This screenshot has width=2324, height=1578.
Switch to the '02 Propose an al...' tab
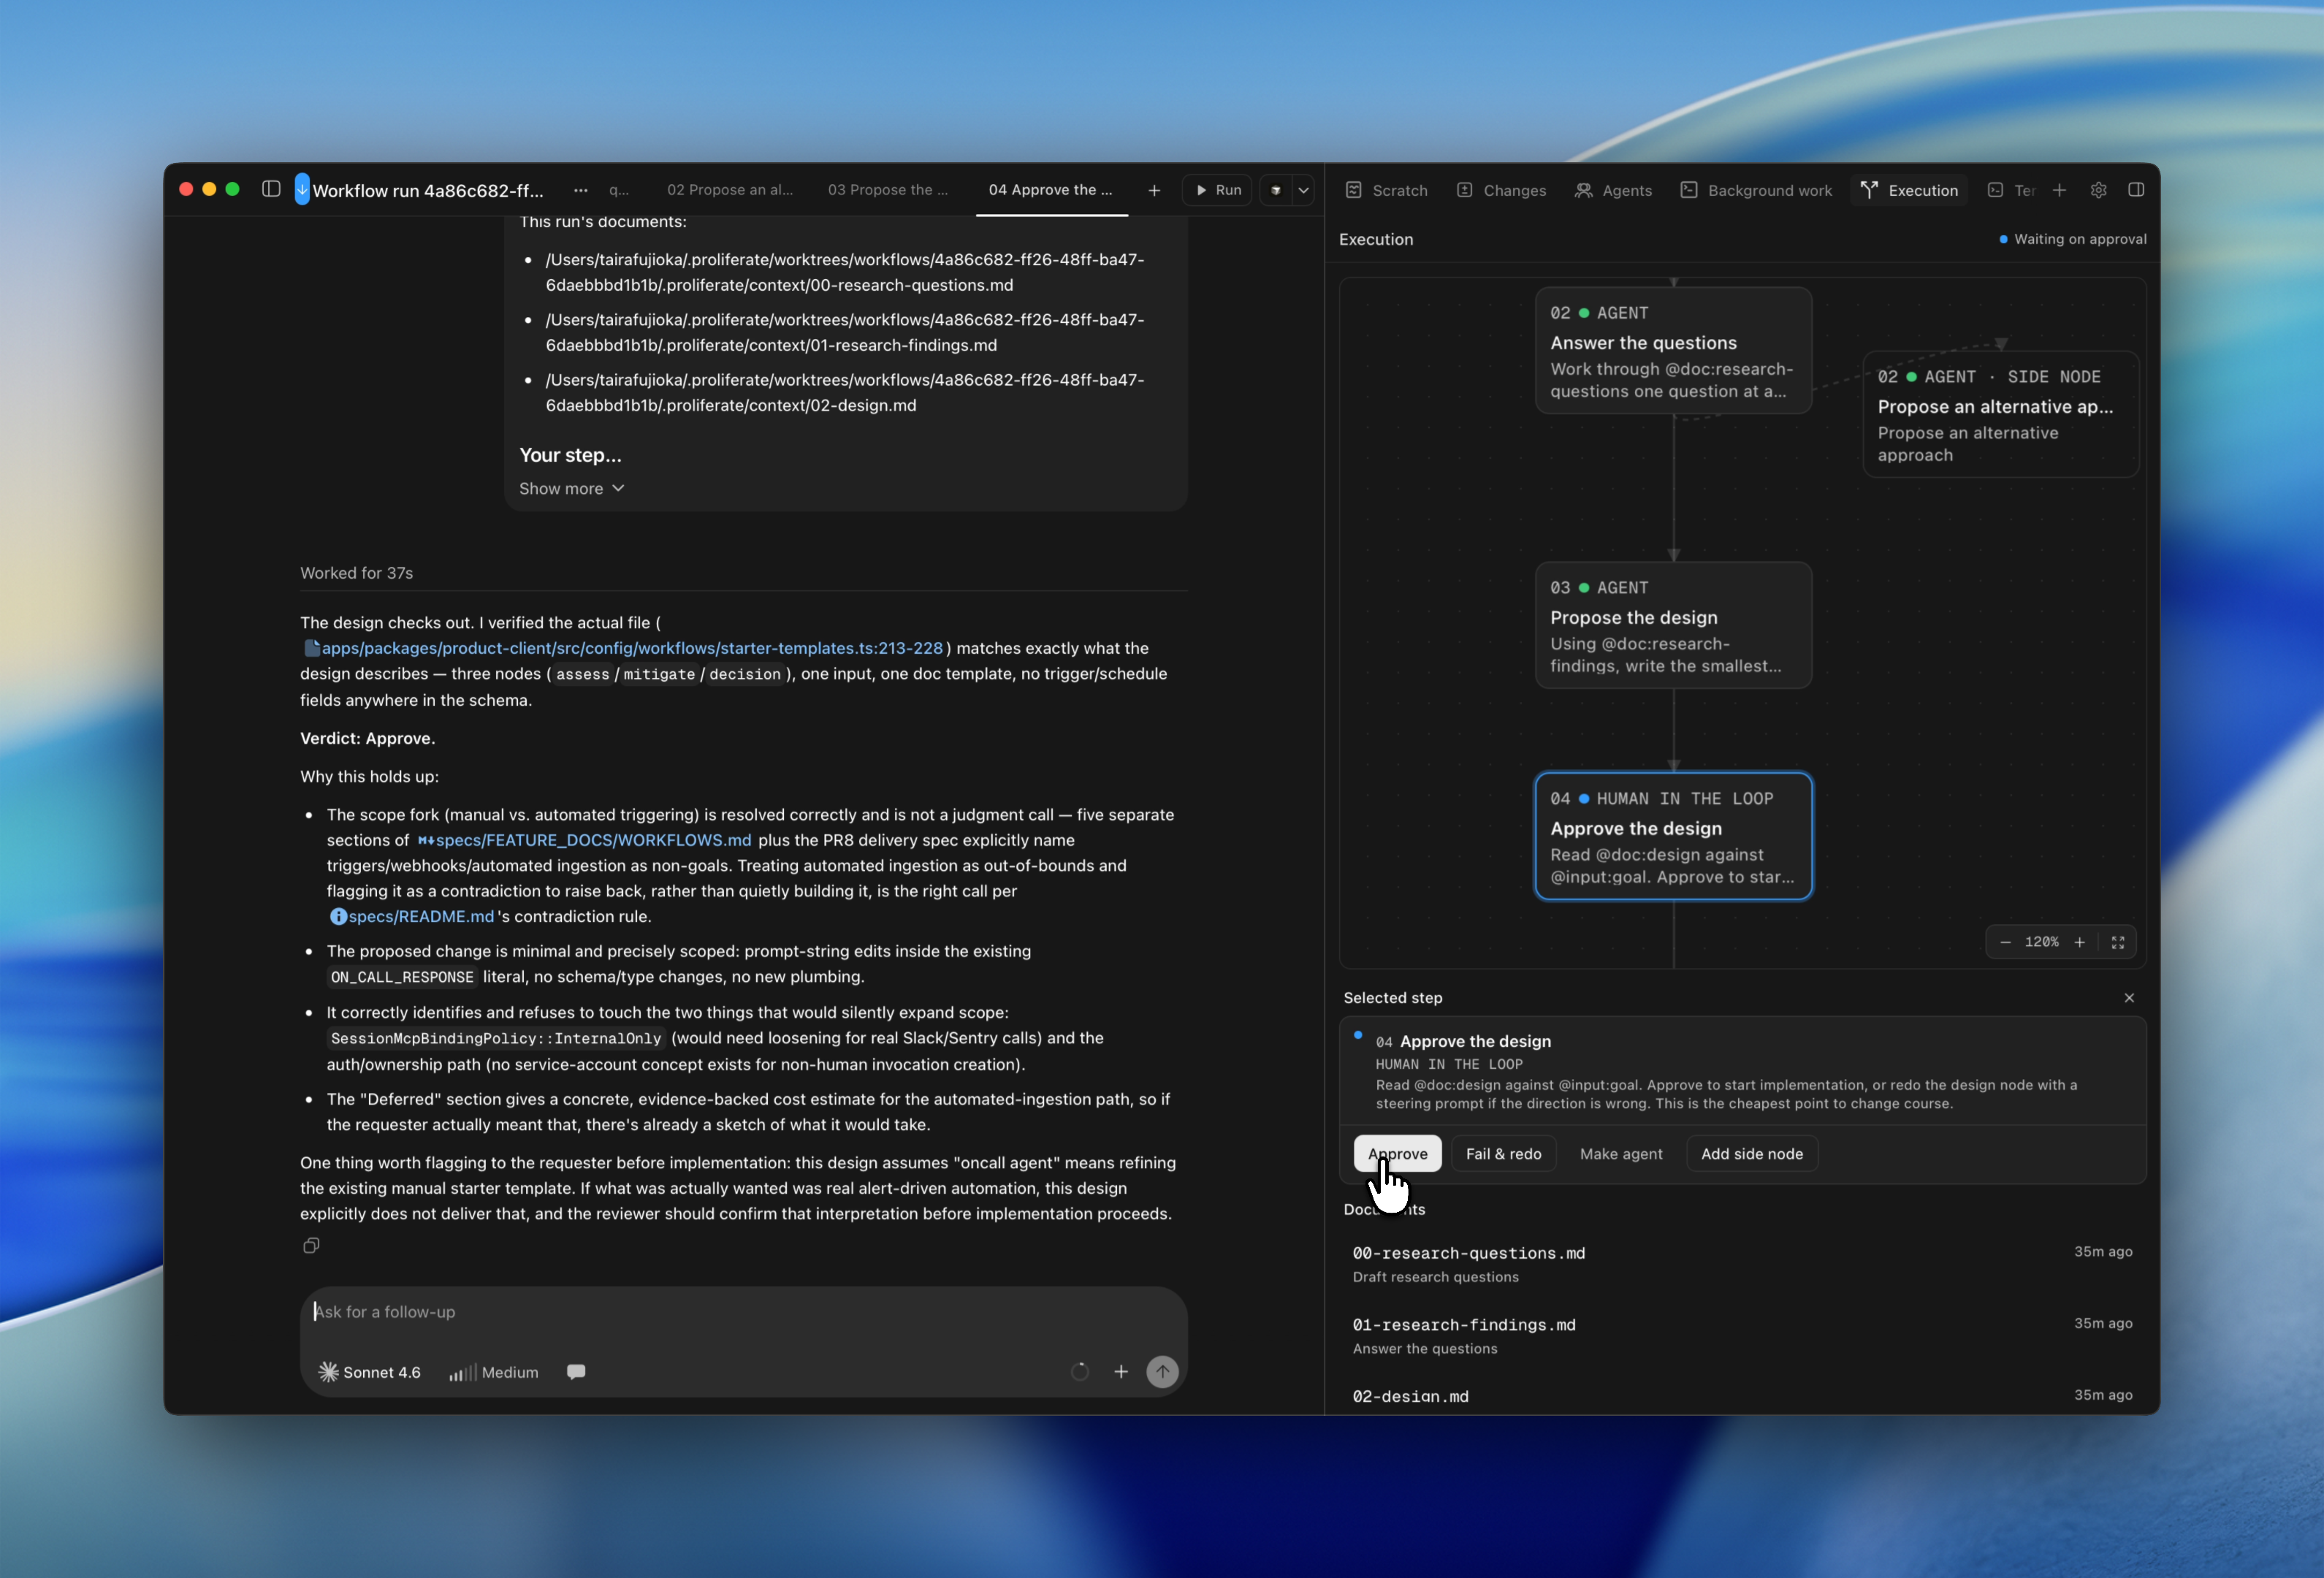(730, 190)
